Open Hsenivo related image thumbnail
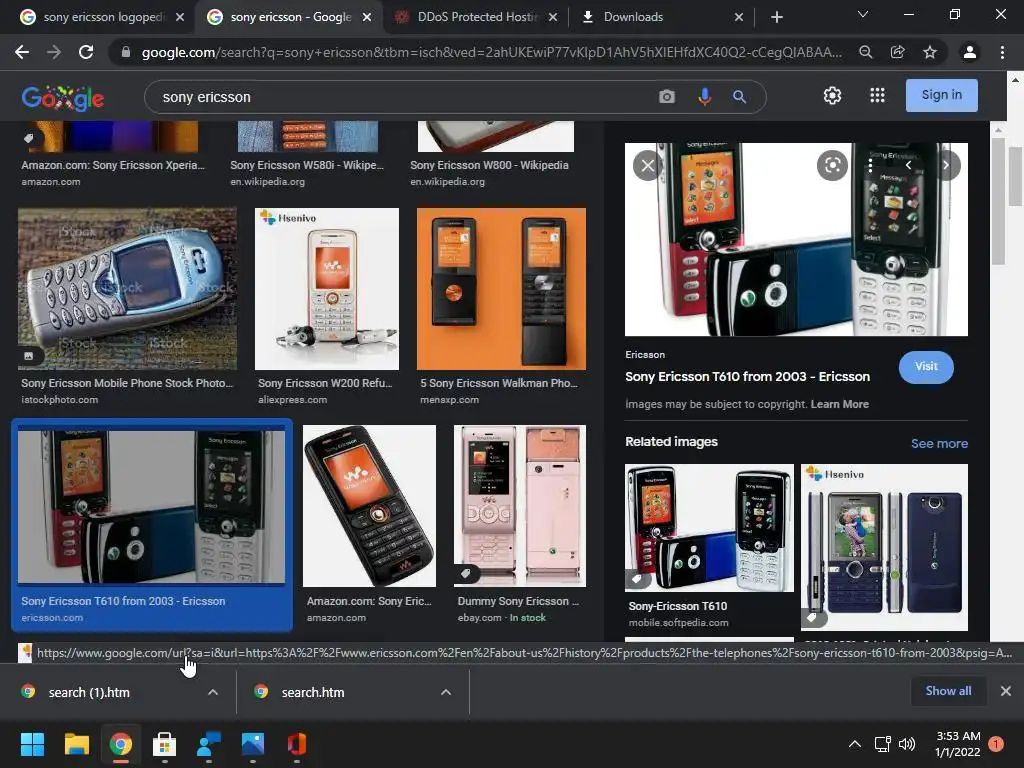Viewport: 1024px width, 768px height. point(884,547)
